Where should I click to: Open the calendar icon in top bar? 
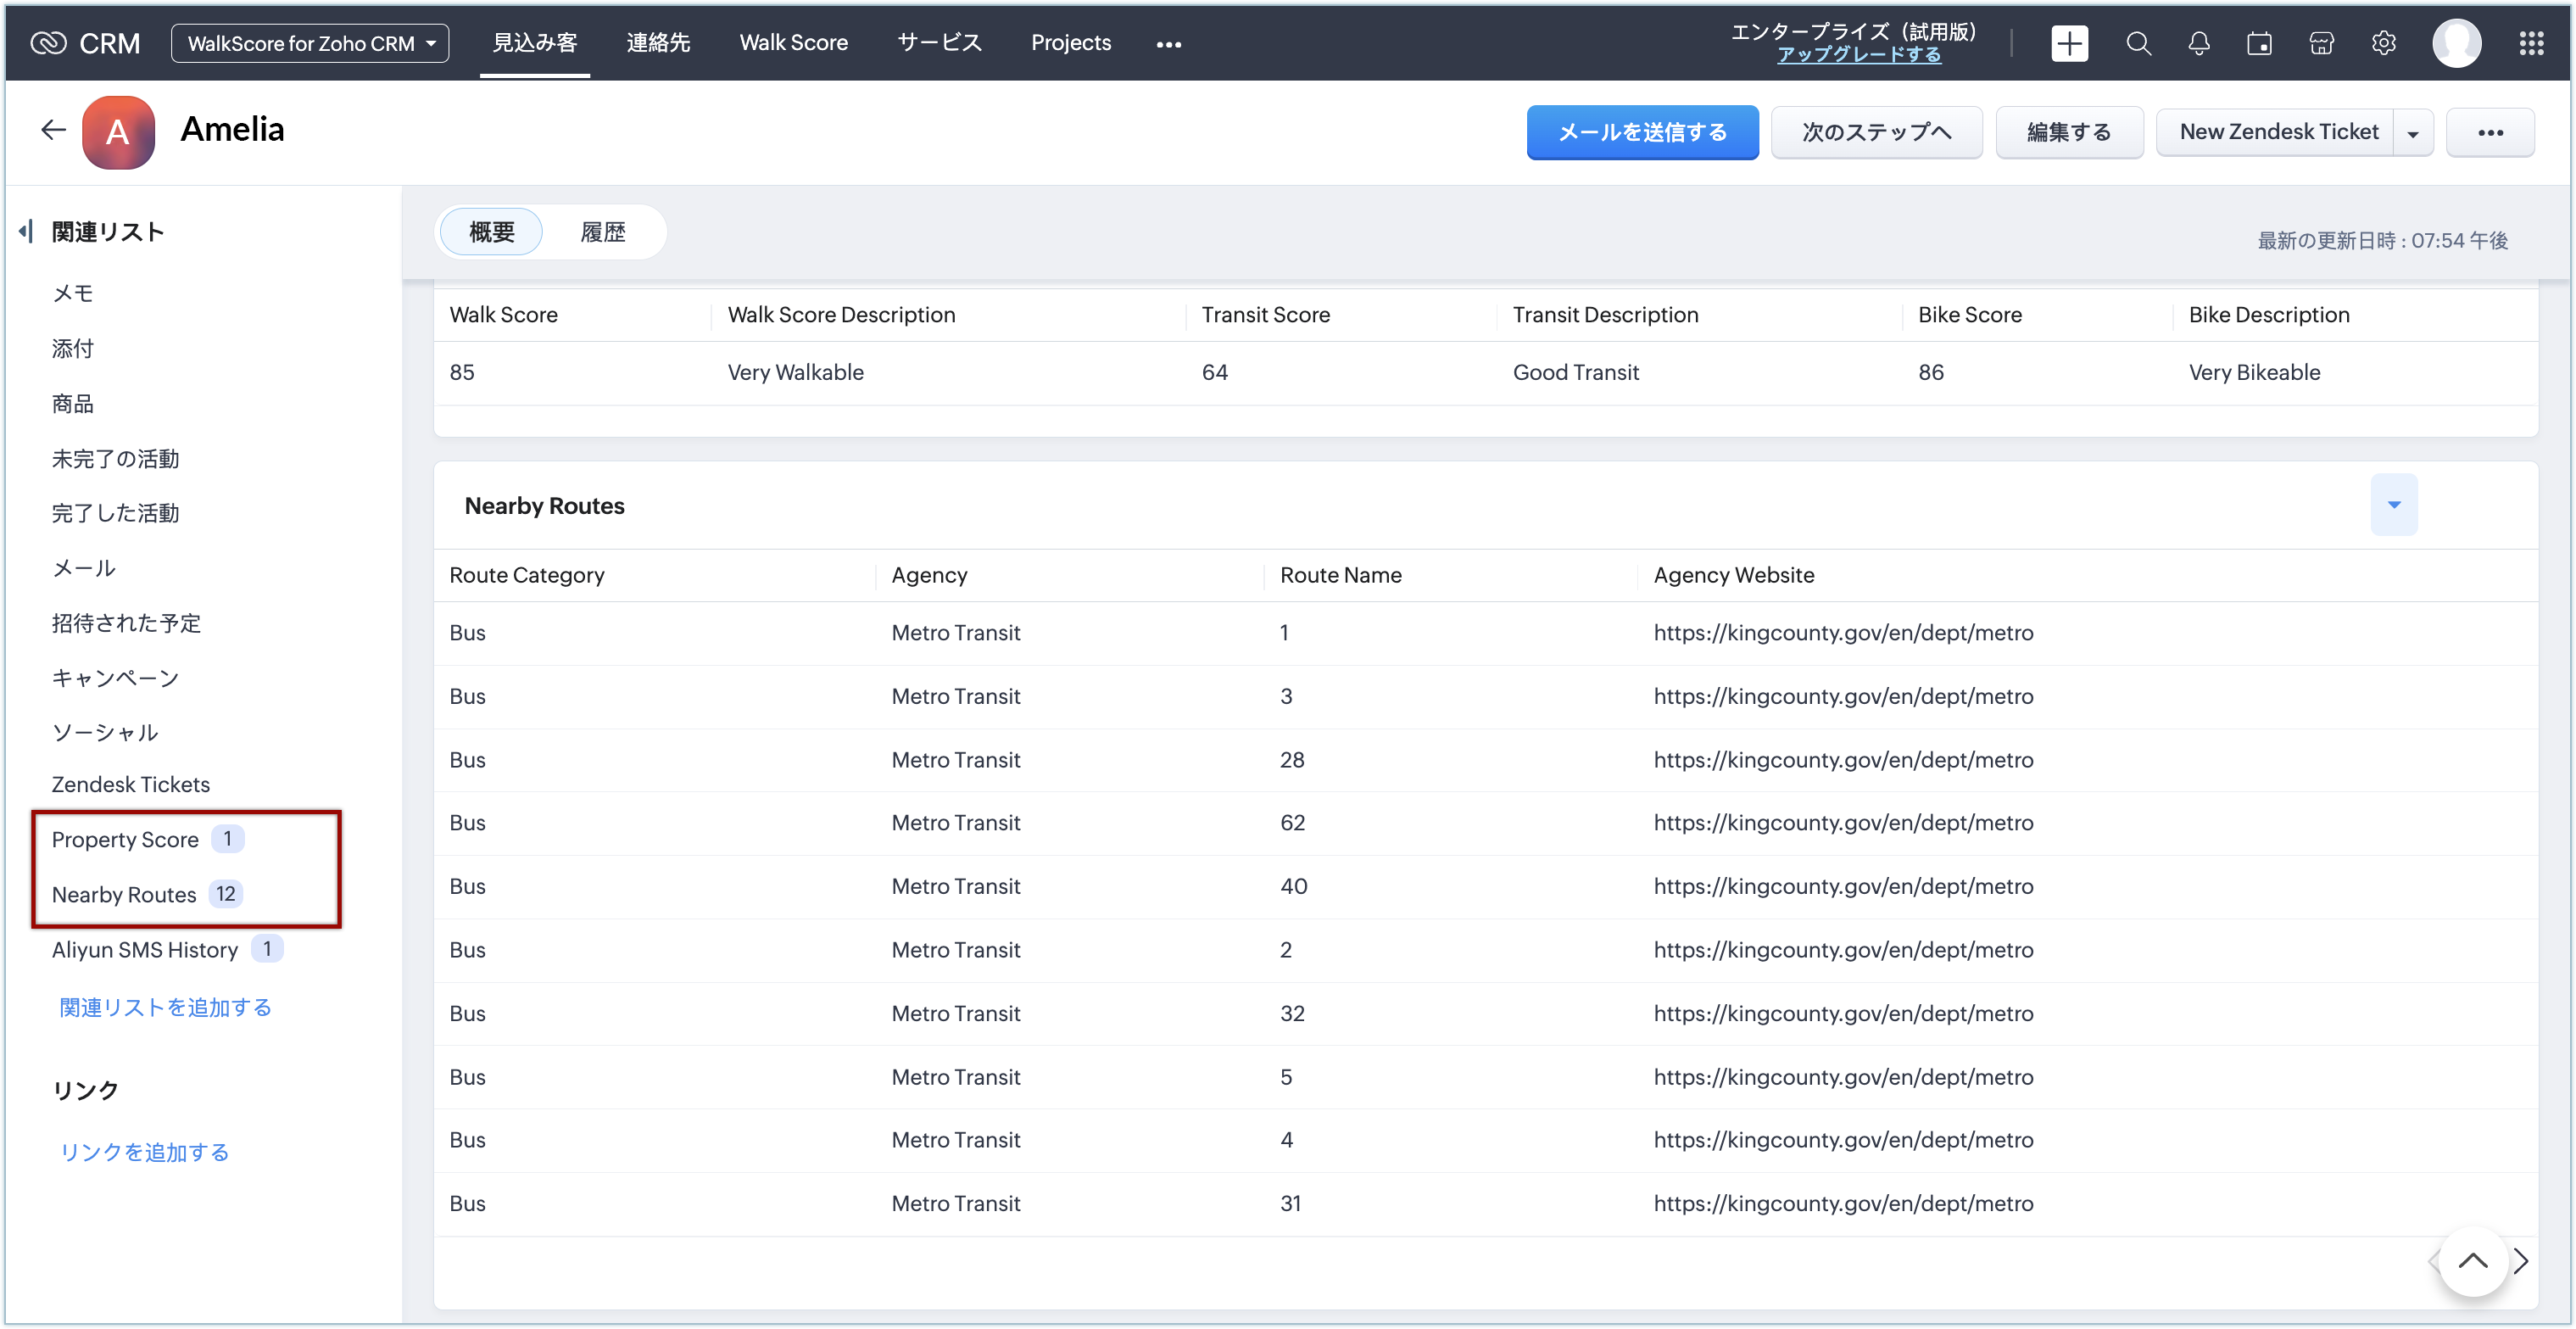click(x=2259, y=43)
